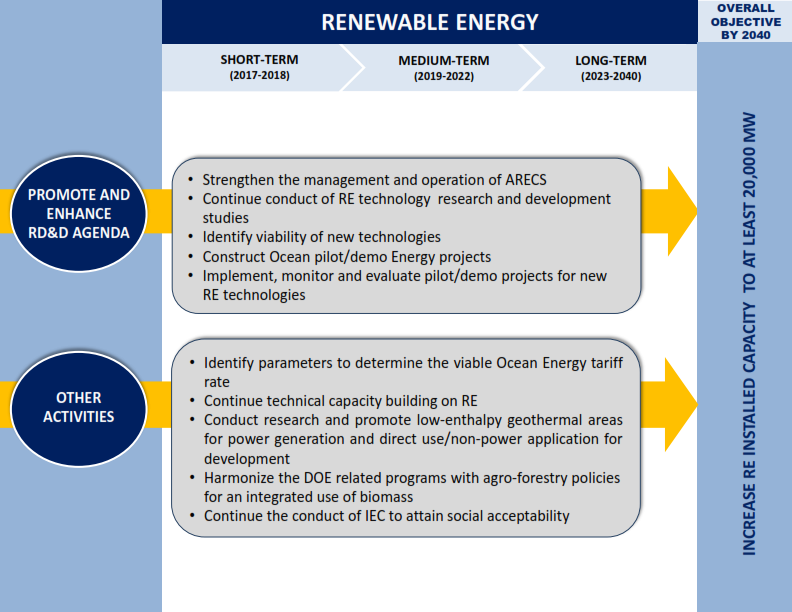Click the OVERALL OBJECTIVE BY 2040 heading
This screenshot has height=612, width=792.
click(x=746, y=22)
